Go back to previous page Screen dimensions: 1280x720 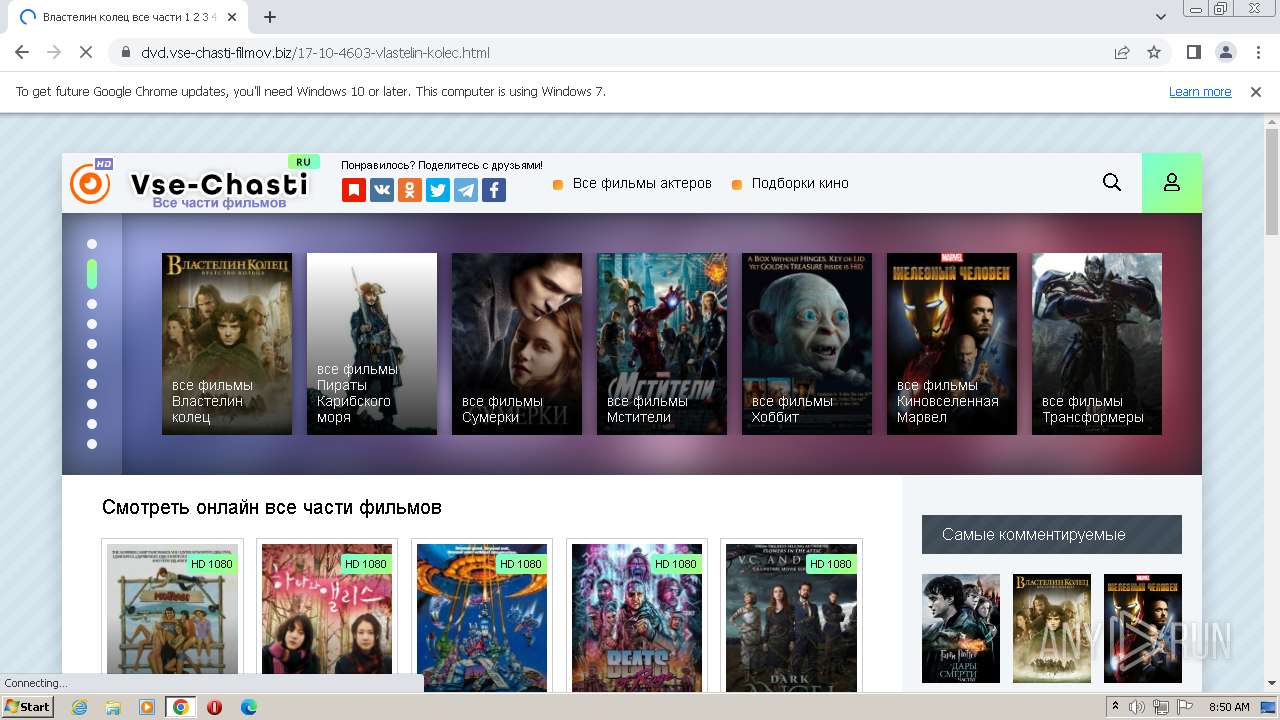click(x=22, y=52)
